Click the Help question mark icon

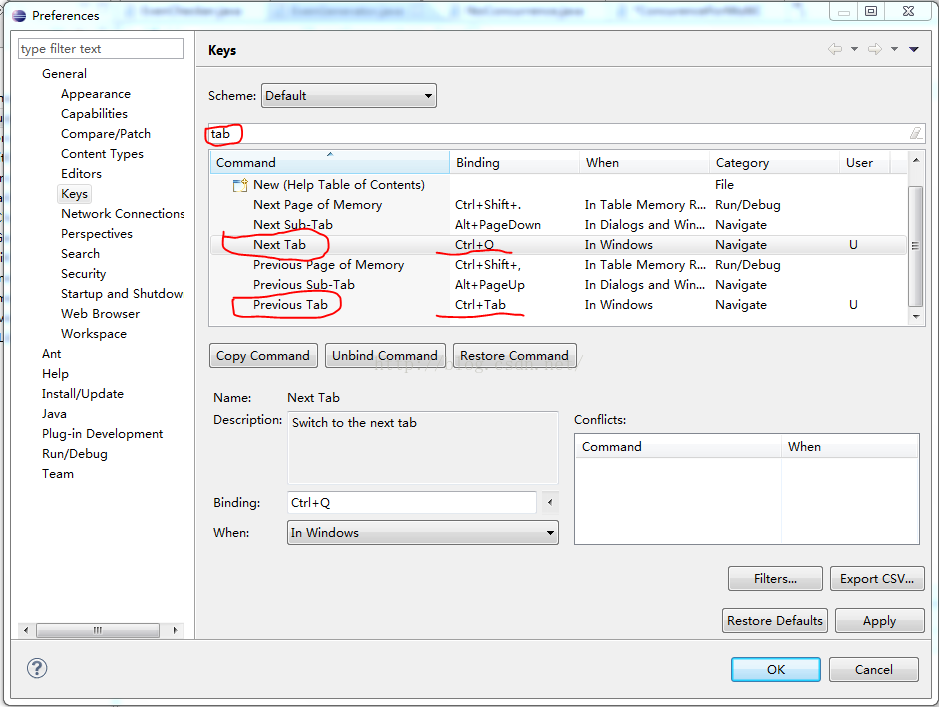point(37,668)
